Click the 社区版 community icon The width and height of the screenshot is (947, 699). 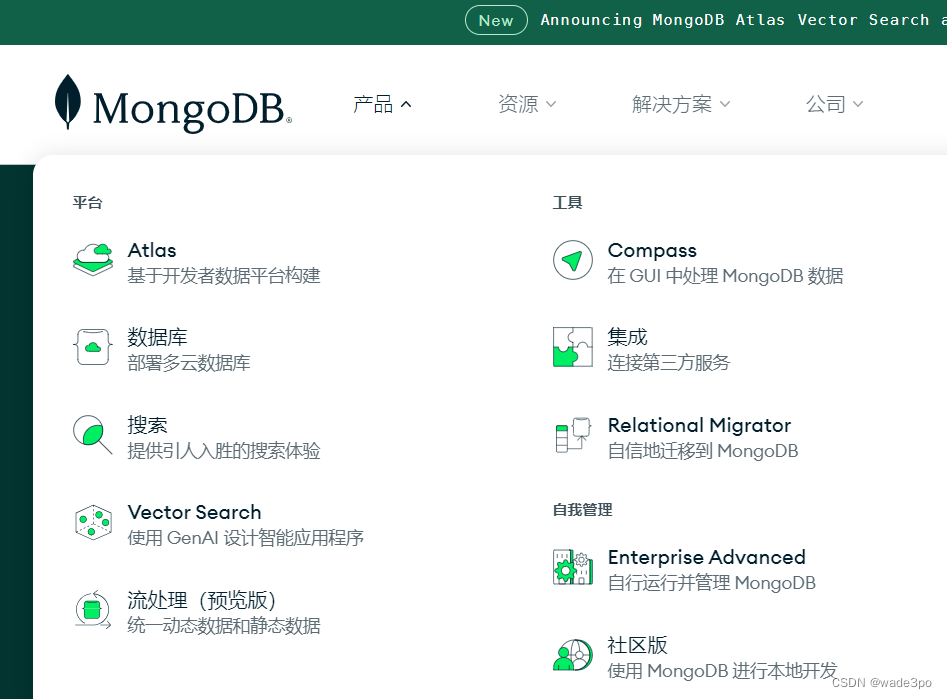pyautogui.click(x=573, y=655)
